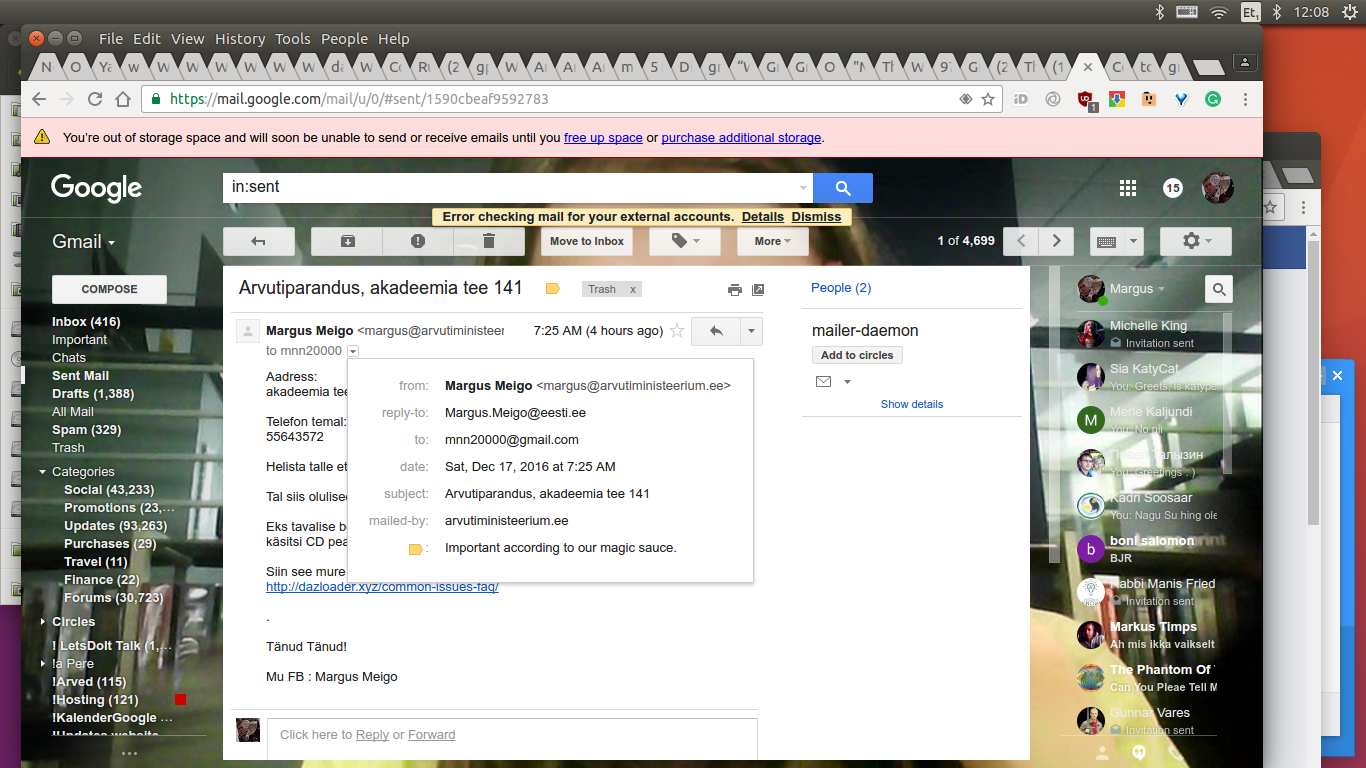Toggle the importance marker beside subject
1366x768 pixels.
coord(552,289)
